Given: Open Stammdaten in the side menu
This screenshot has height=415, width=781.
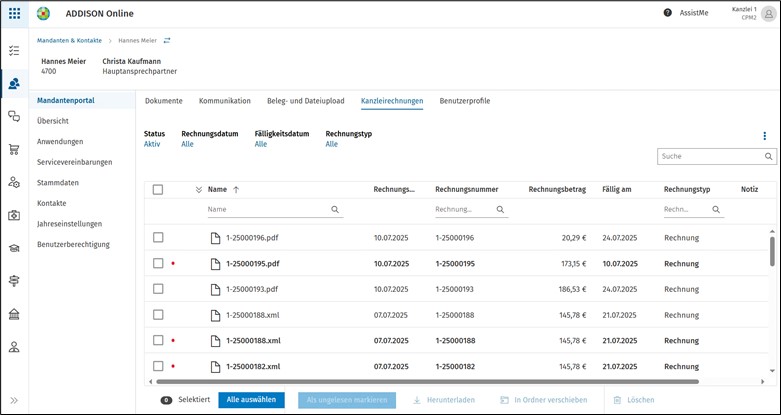Looking at the screenshot, I should [58, 183].
